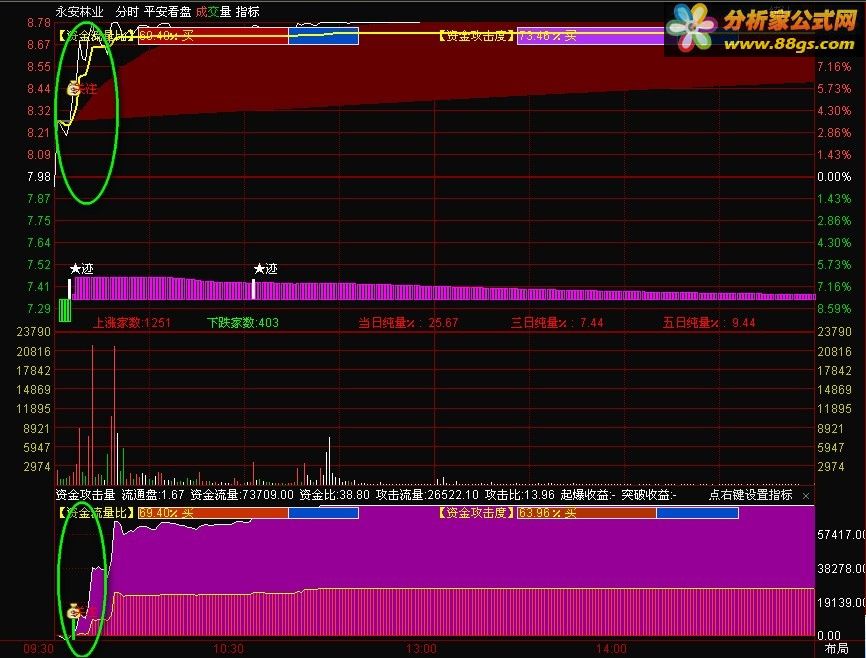Click the 下跌家数:403 label
866x658 pixels.
242,323
